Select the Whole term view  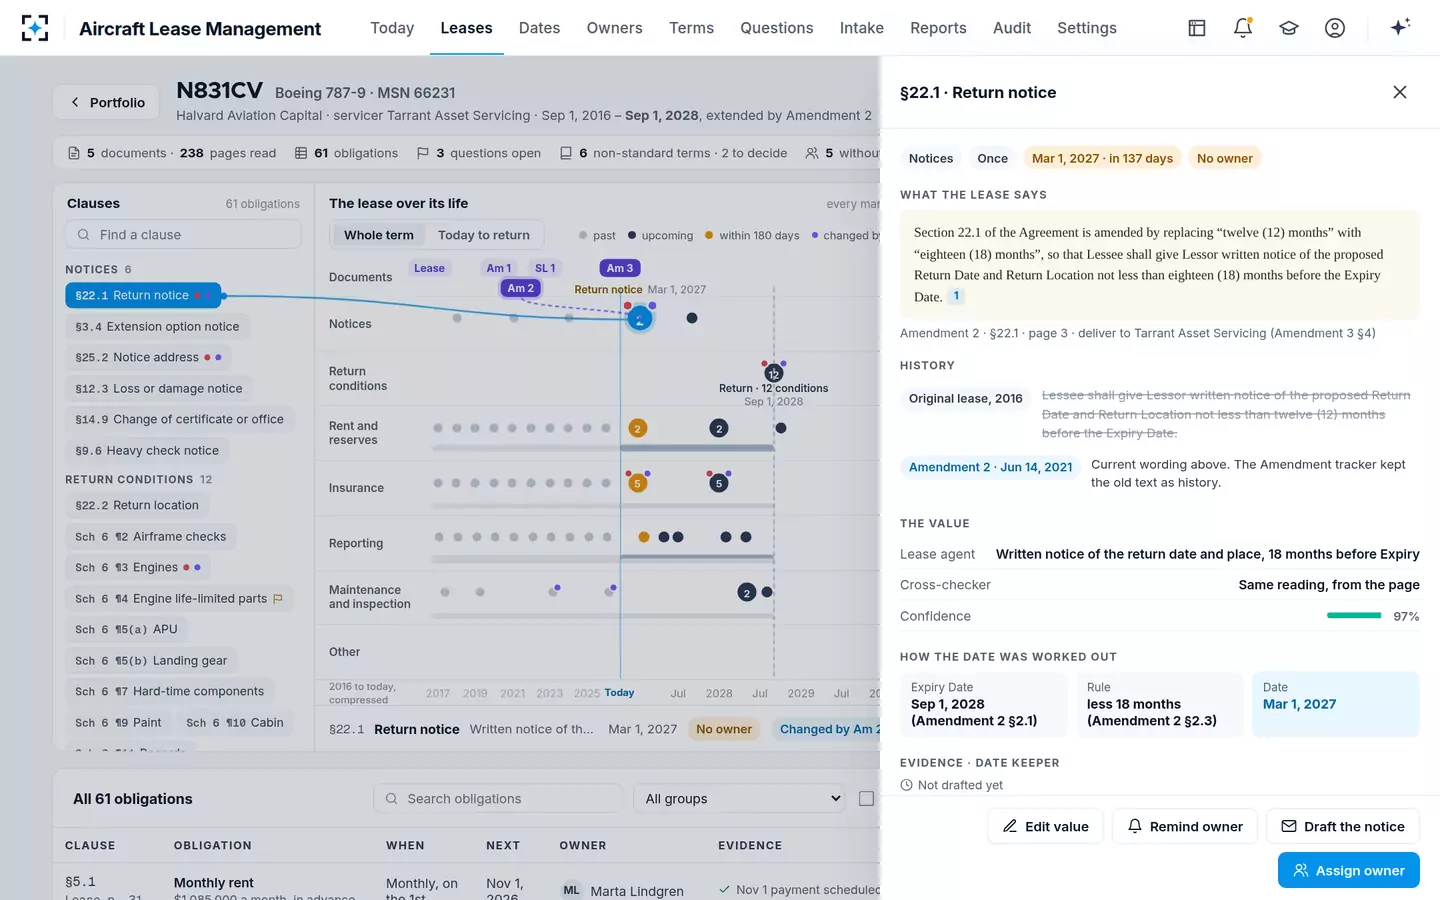379,235
